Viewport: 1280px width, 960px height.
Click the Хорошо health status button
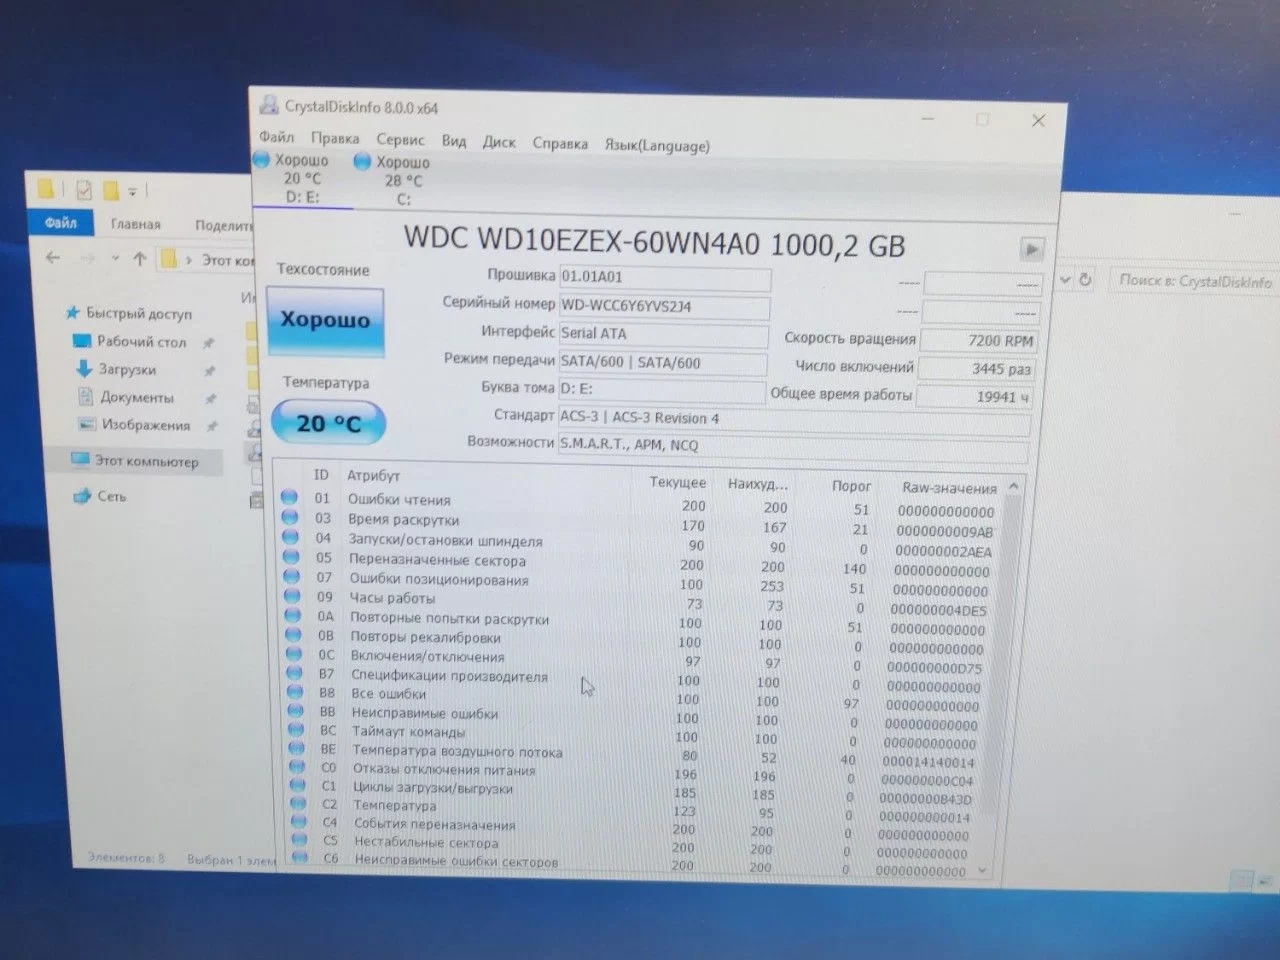325,320
